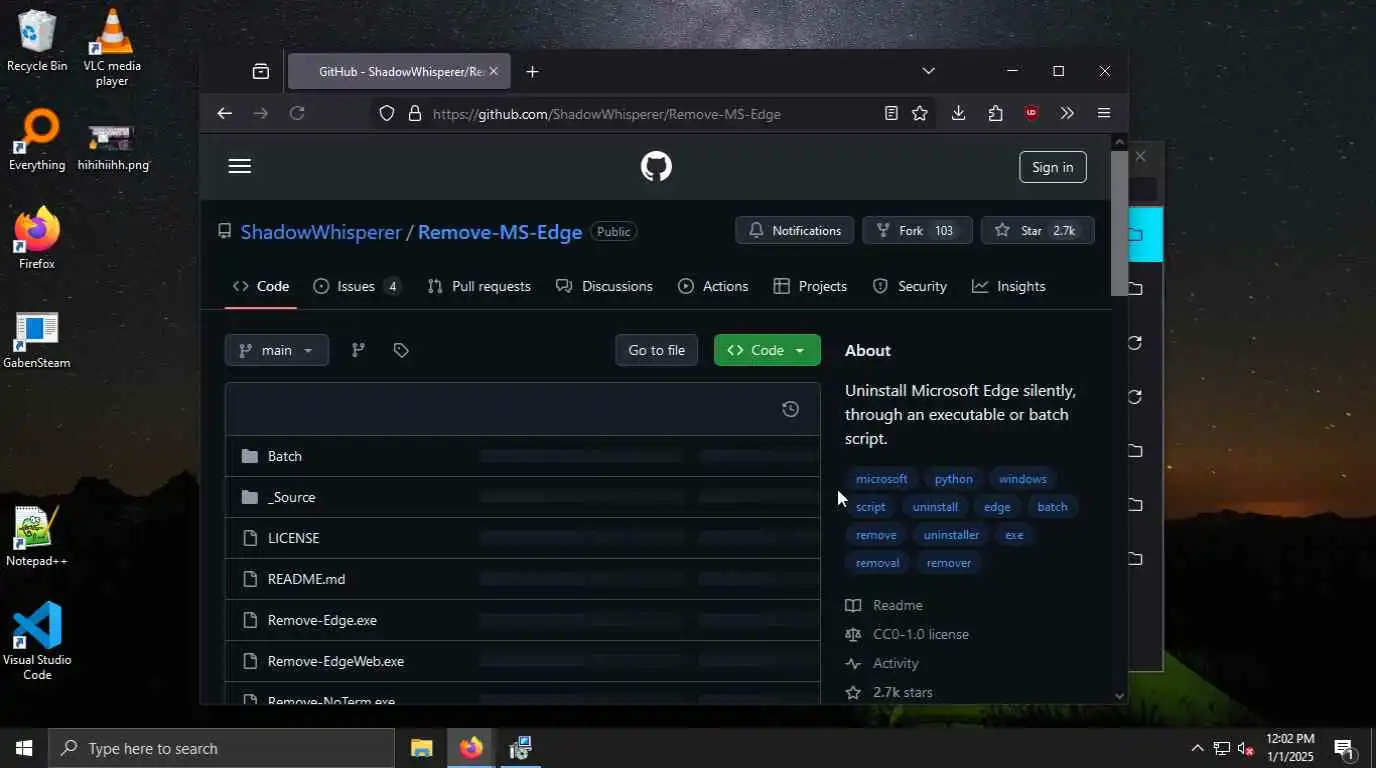Open GitHub's global navigation hamburger menu

(x=239, y=166)
